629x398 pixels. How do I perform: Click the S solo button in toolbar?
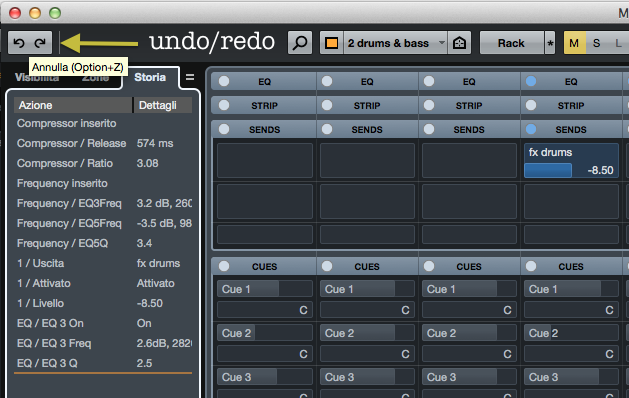coord(597,43)
